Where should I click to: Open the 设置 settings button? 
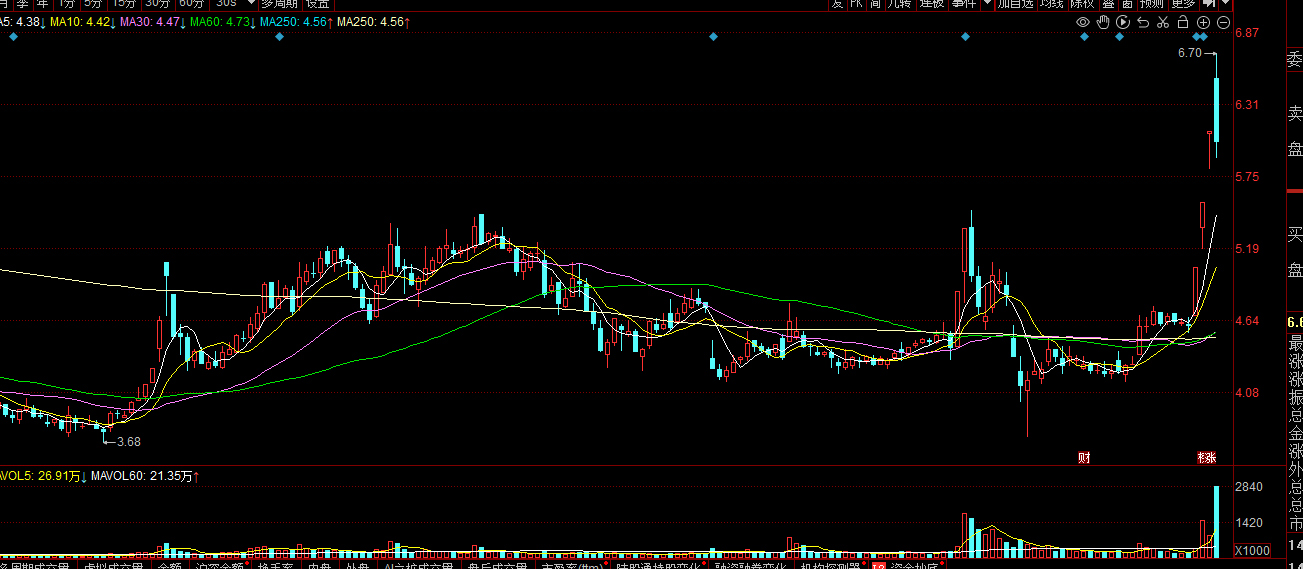click(x=318, y=4)
